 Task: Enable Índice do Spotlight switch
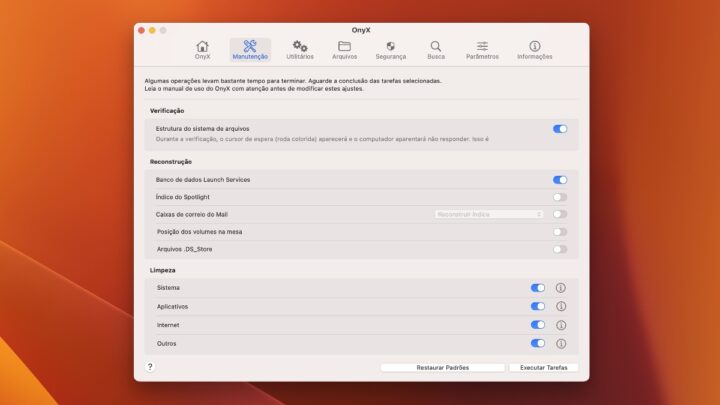[x=560, y=197]
